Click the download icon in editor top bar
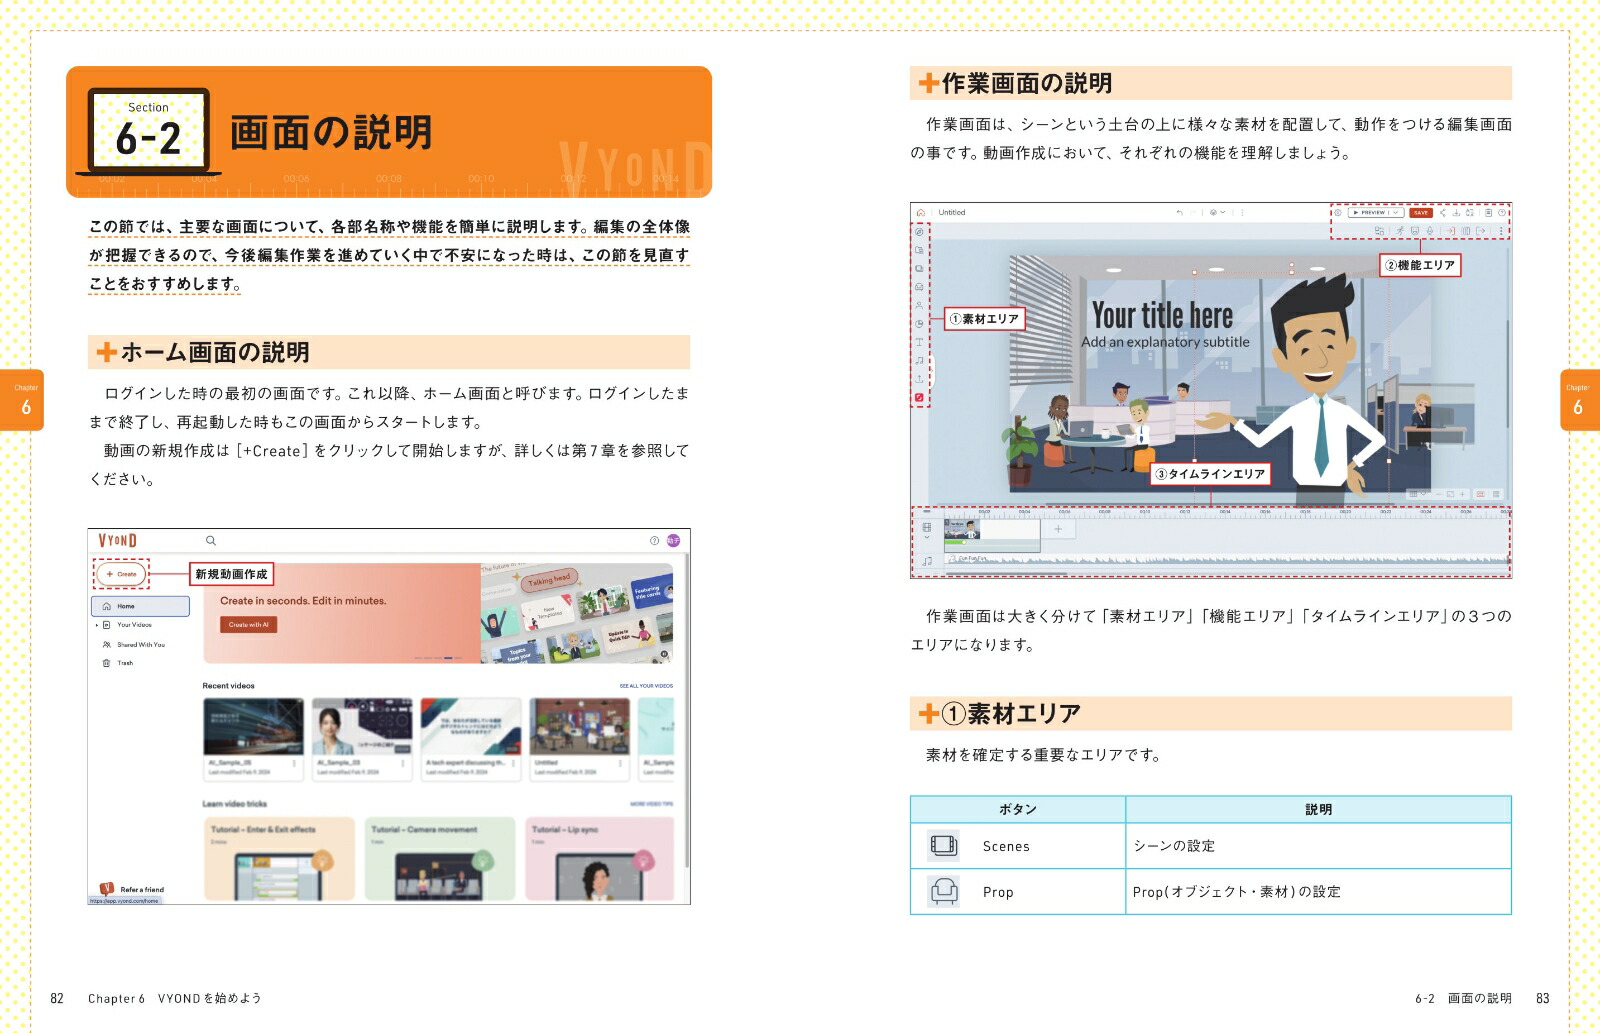This screenshot has width=1600, height=1033. [1456, 212]
